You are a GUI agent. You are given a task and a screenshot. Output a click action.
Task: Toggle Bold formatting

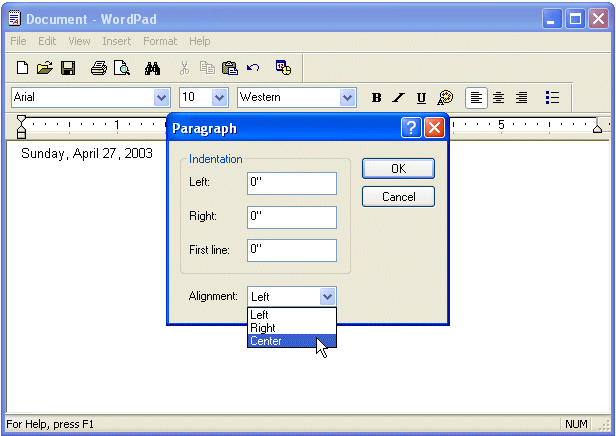click(x=376, y=97)
